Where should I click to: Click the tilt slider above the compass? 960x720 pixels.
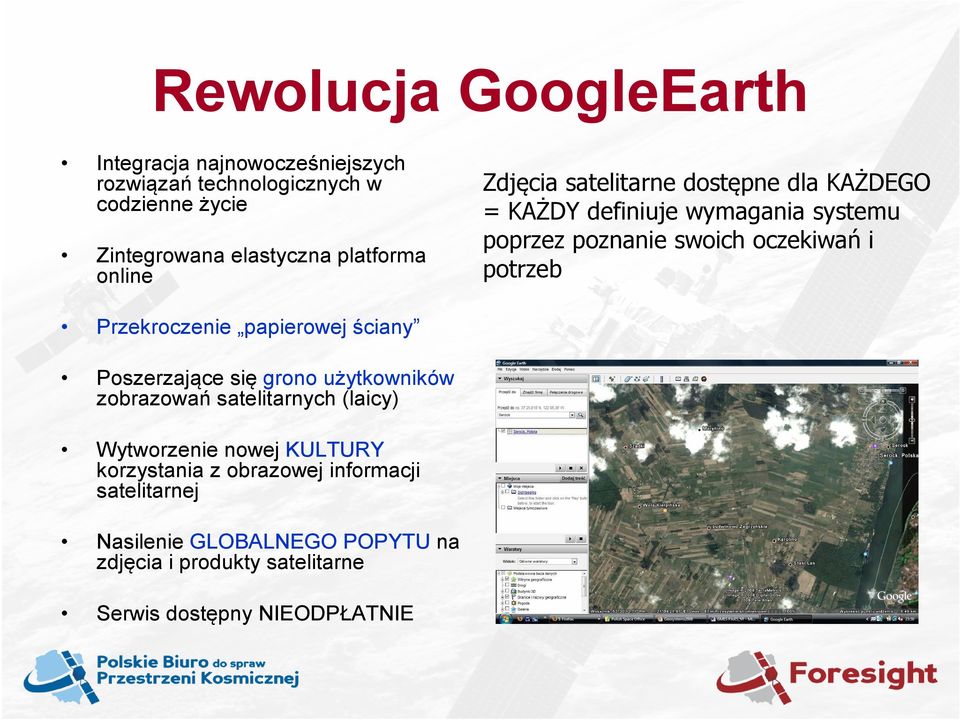(x=882, y=390)
